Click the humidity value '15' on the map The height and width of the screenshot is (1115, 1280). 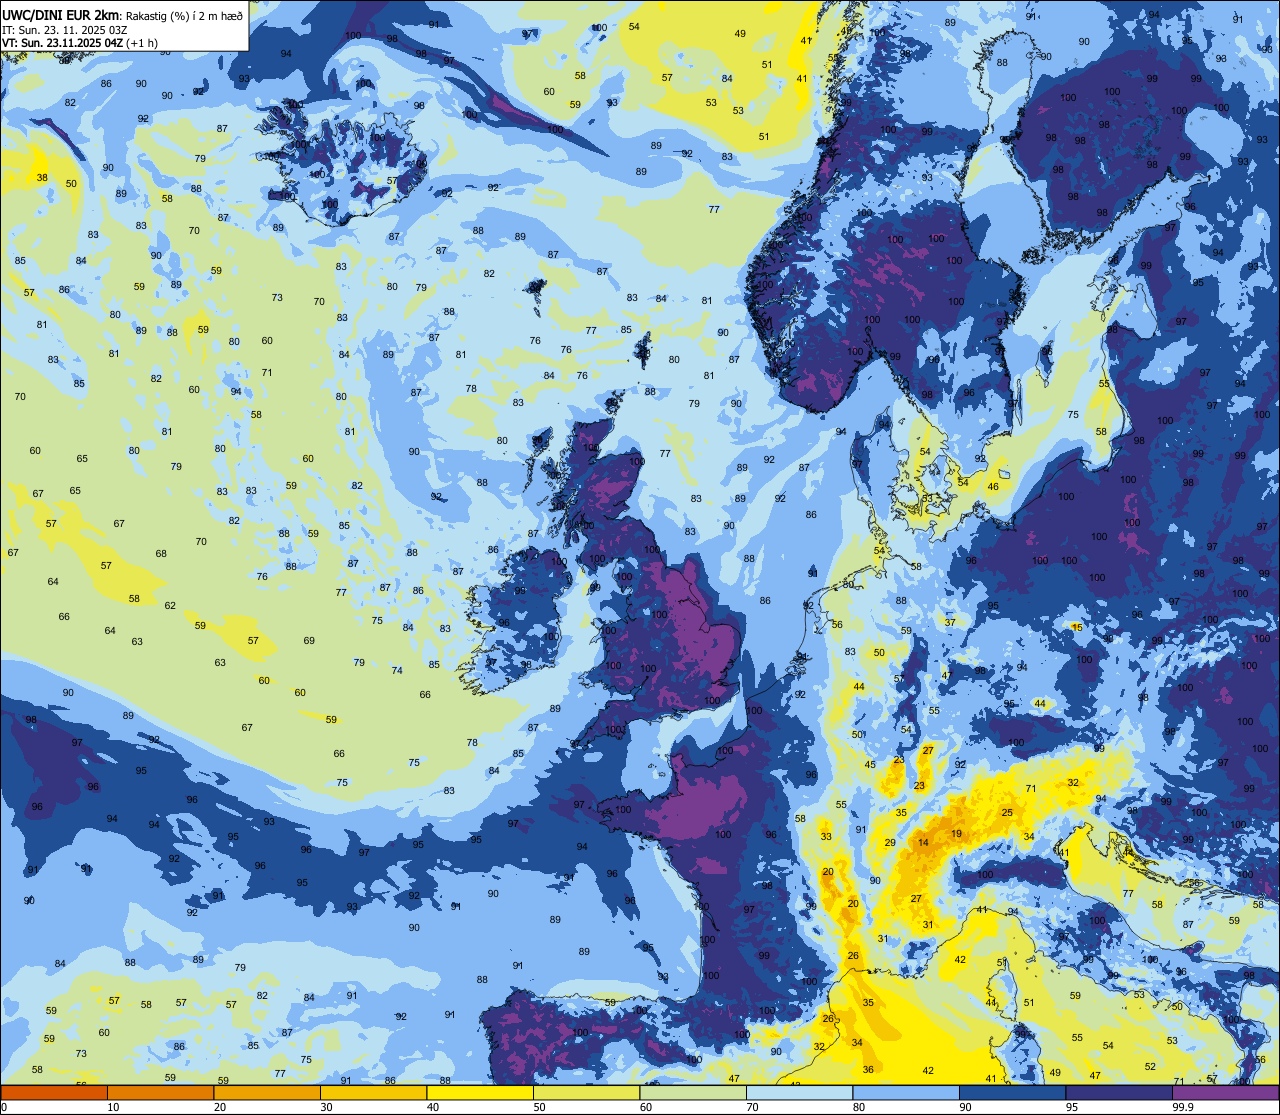[1077, 627]
